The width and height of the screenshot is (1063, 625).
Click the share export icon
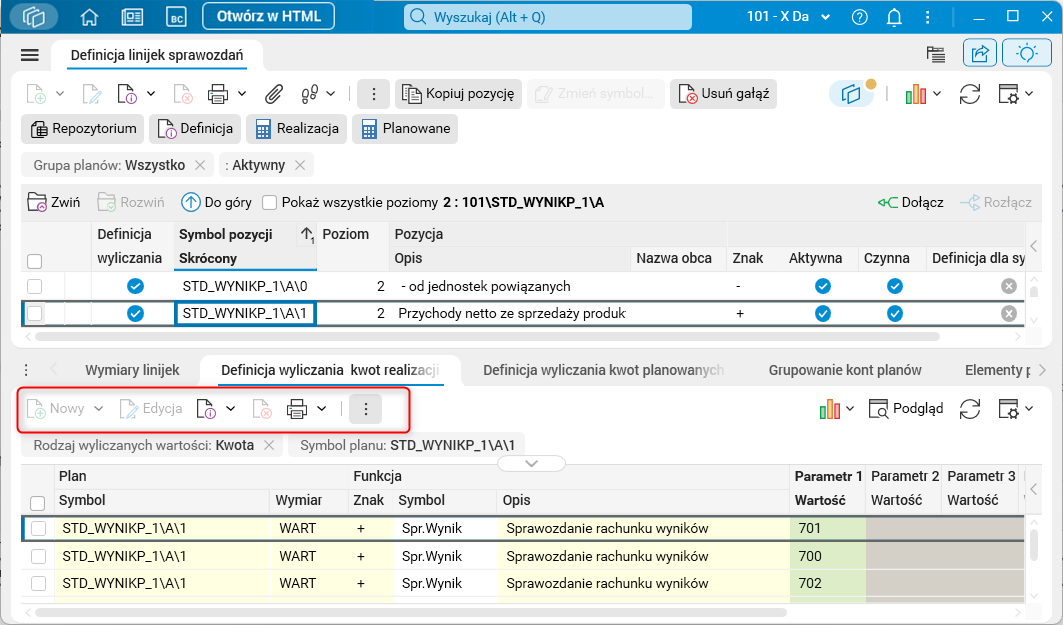[980, 54]
